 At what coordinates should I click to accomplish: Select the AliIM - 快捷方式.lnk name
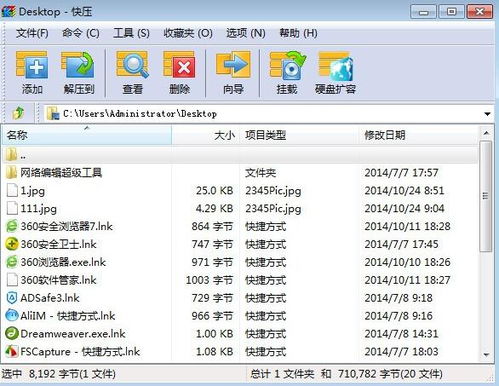68,316
